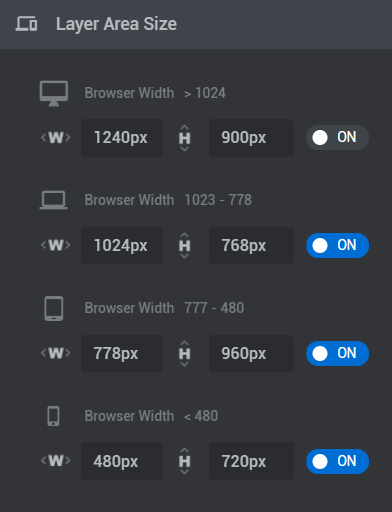Select the tablet device icon

pos(54,308)
